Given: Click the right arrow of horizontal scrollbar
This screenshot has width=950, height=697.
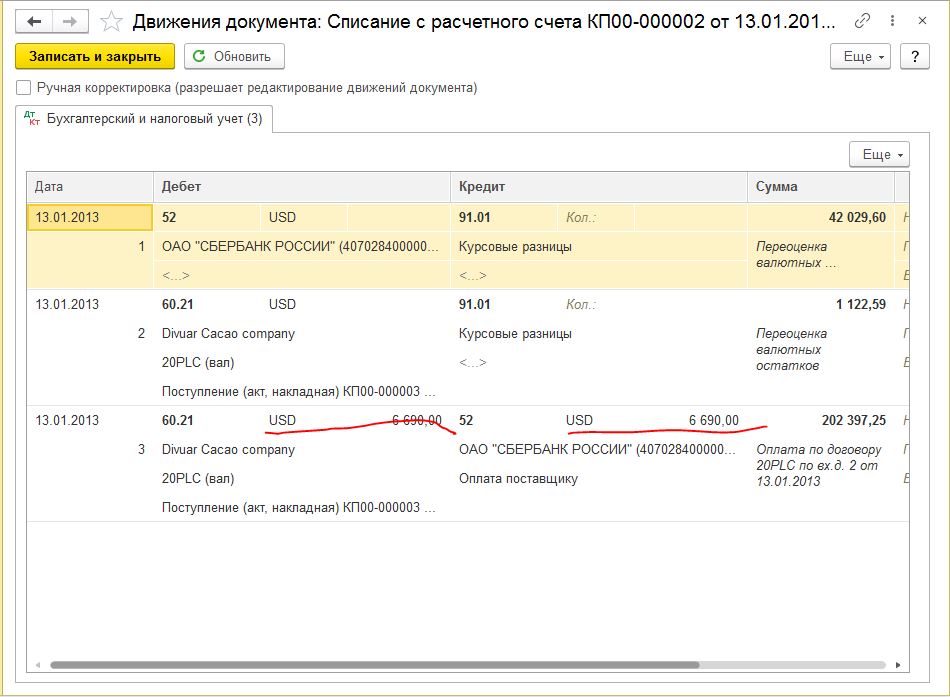Looking at the screenshot, I should pos(898,665).
